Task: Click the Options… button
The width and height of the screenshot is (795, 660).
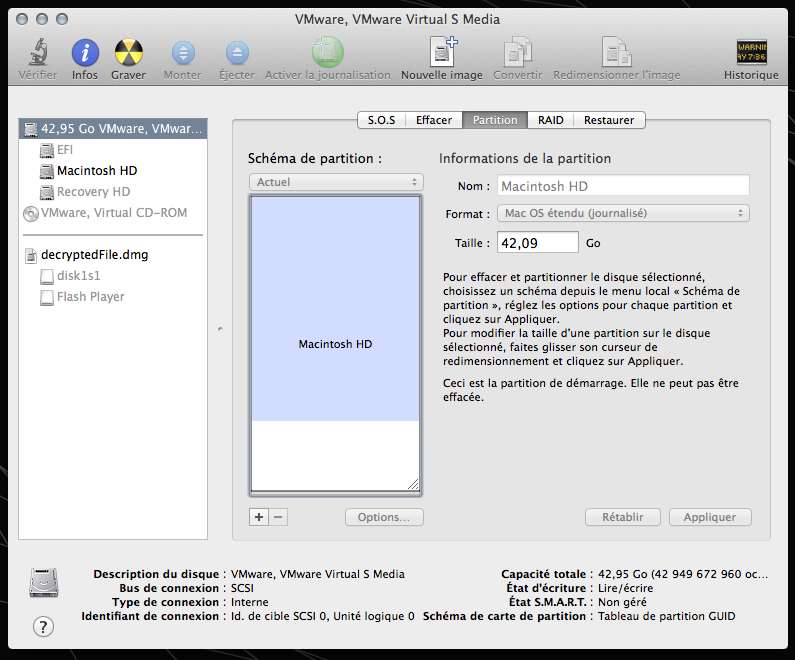Action: [x=384, y=517]
